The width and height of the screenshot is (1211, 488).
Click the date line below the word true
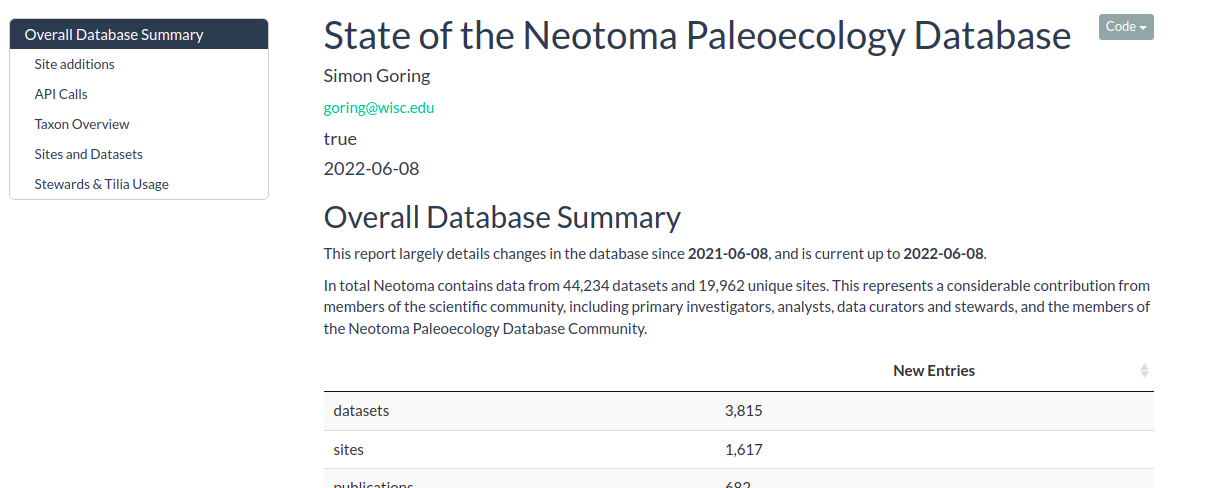[371, 168]
